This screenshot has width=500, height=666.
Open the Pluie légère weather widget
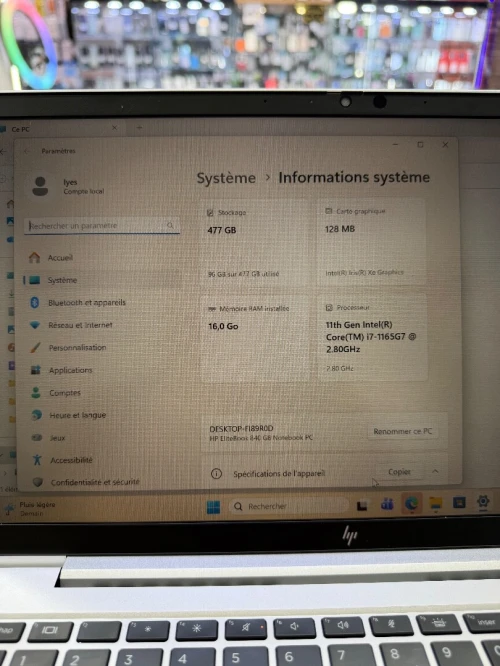tap(30, 509)
